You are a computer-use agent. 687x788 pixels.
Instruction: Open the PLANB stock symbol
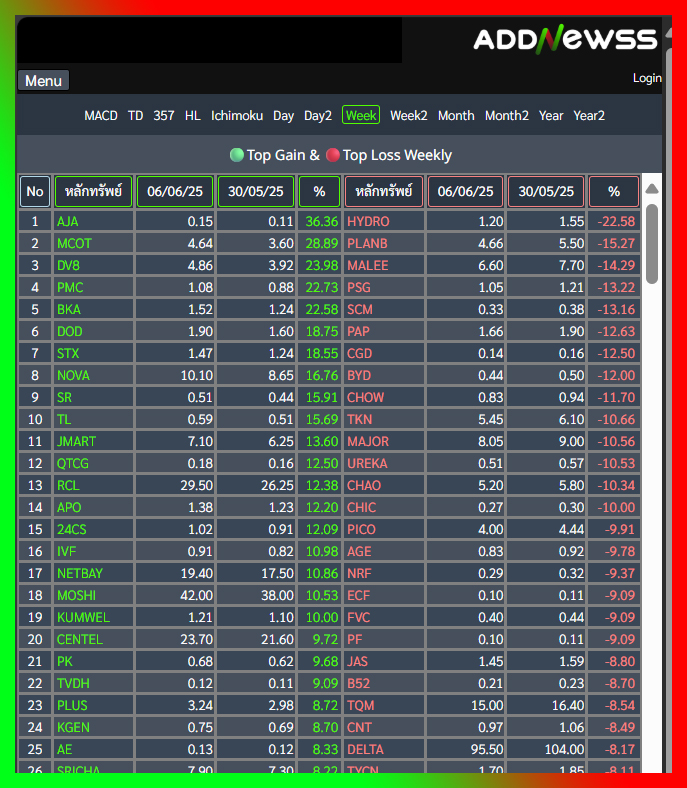click(367, 243)
